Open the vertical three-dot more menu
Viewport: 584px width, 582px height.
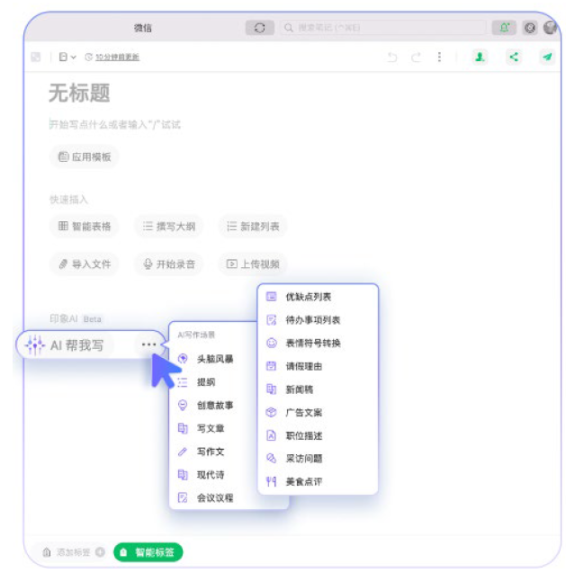pos(439,57)
